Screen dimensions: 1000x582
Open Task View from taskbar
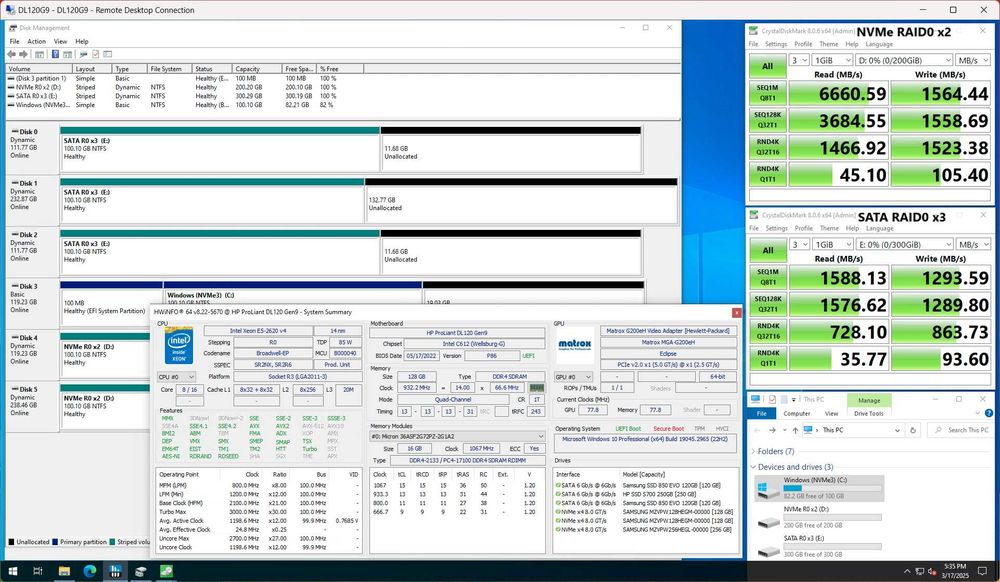tap(38, 571)
